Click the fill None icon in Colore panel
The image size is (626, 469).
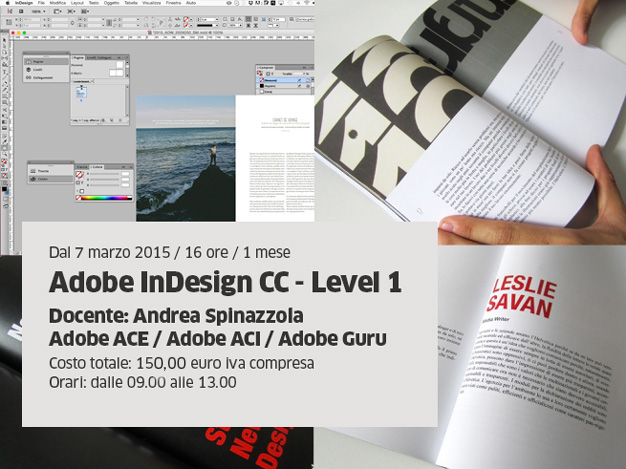click(79, 175)
